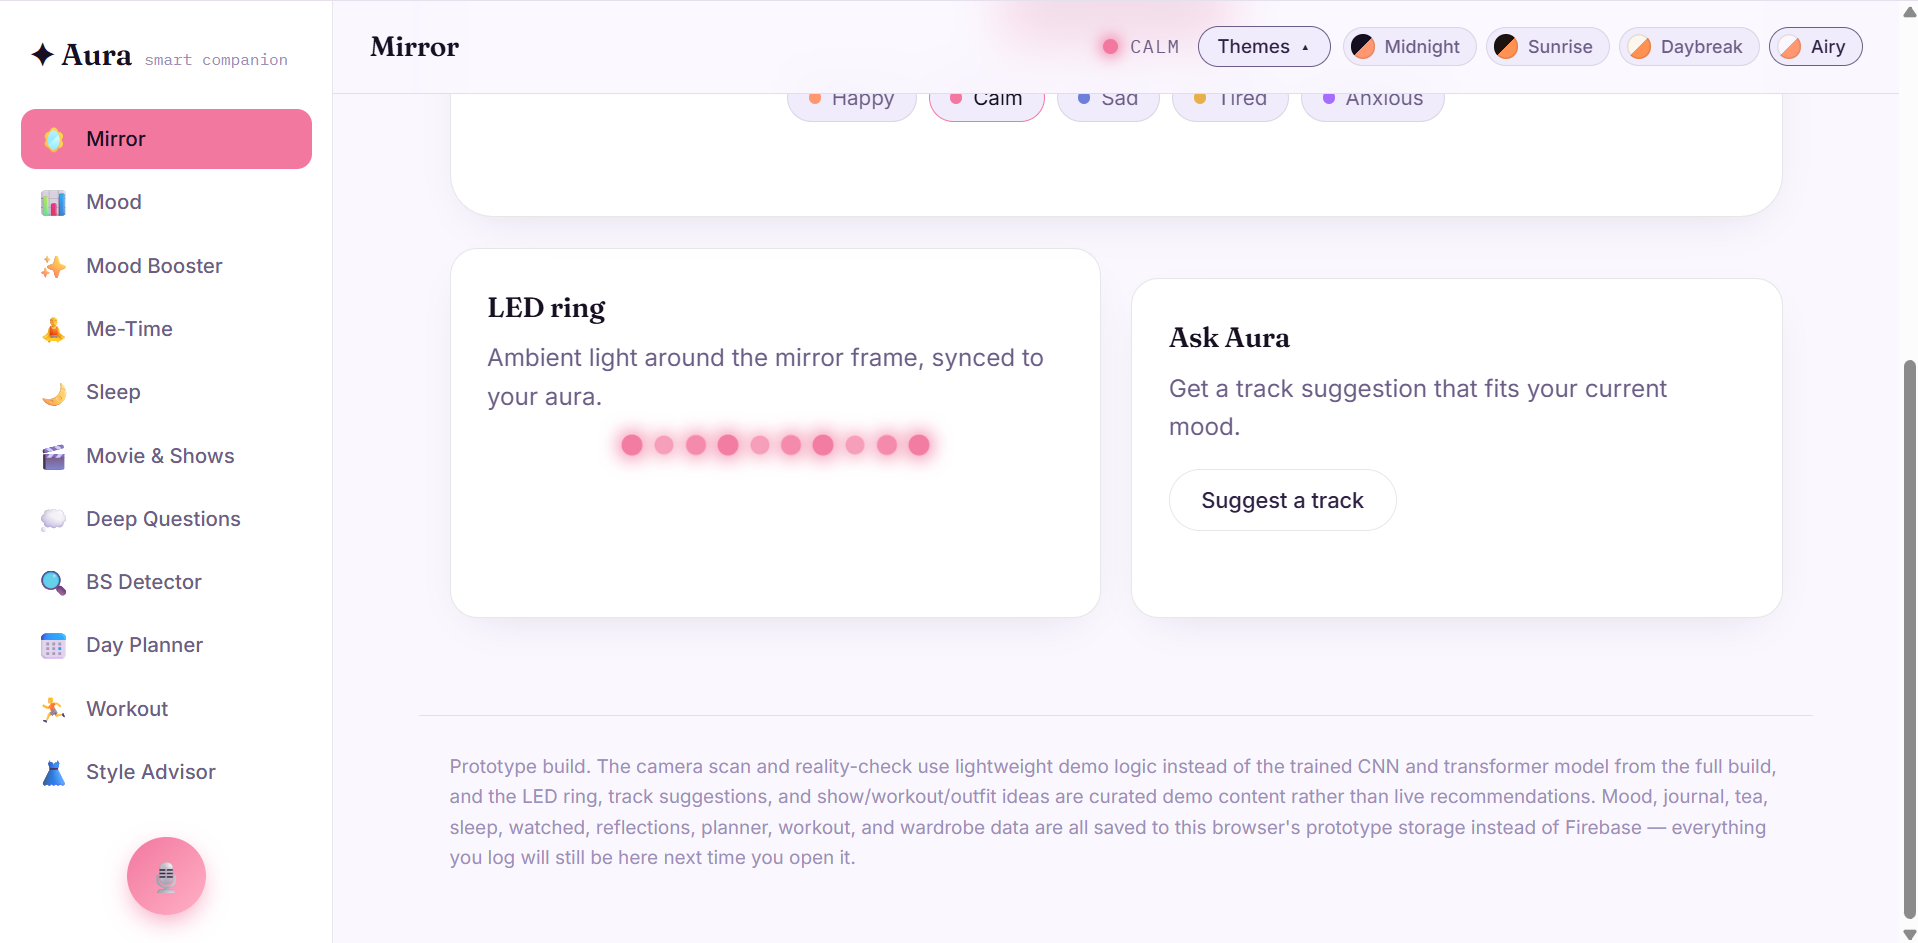Select the Happy mood chip
1918x943 pixels.
pyautogui.click(x=852, y=102)
